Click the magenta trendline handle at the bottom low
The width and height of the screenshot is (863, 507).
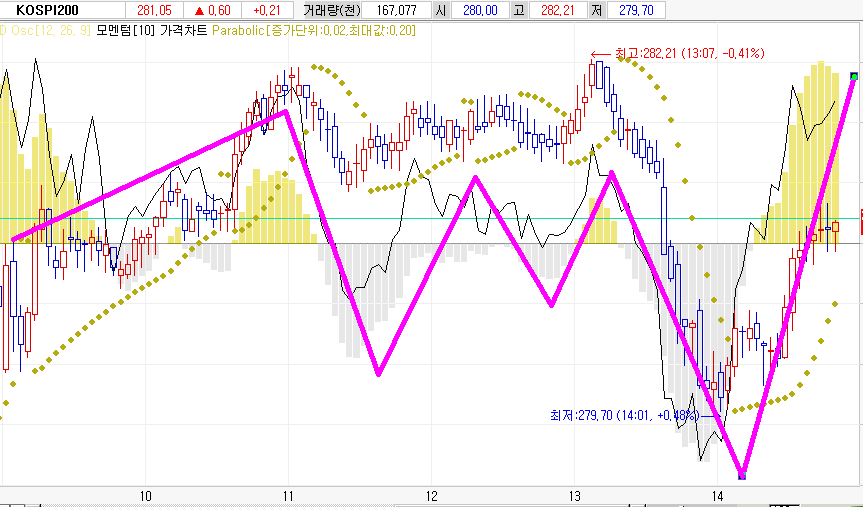(x=741, y=474)
